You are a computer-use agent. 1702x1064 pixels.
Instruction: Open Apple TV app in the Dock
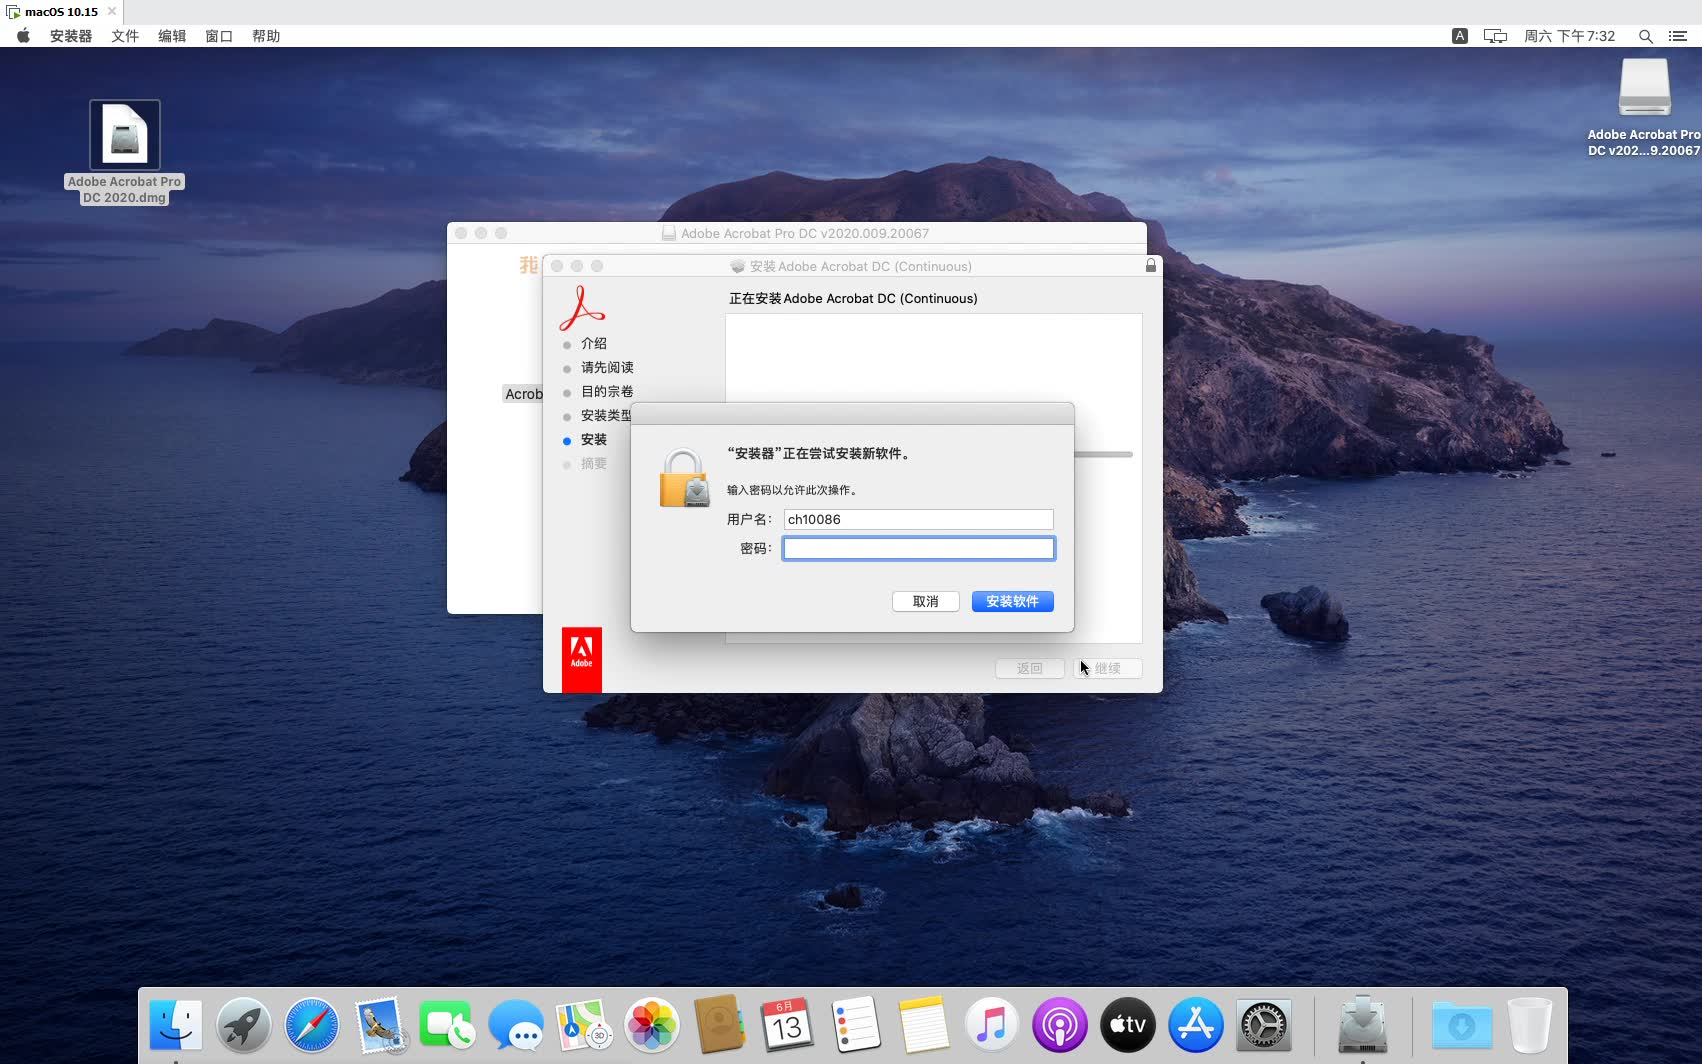pyautogui.click(x=1128, y=1025)
